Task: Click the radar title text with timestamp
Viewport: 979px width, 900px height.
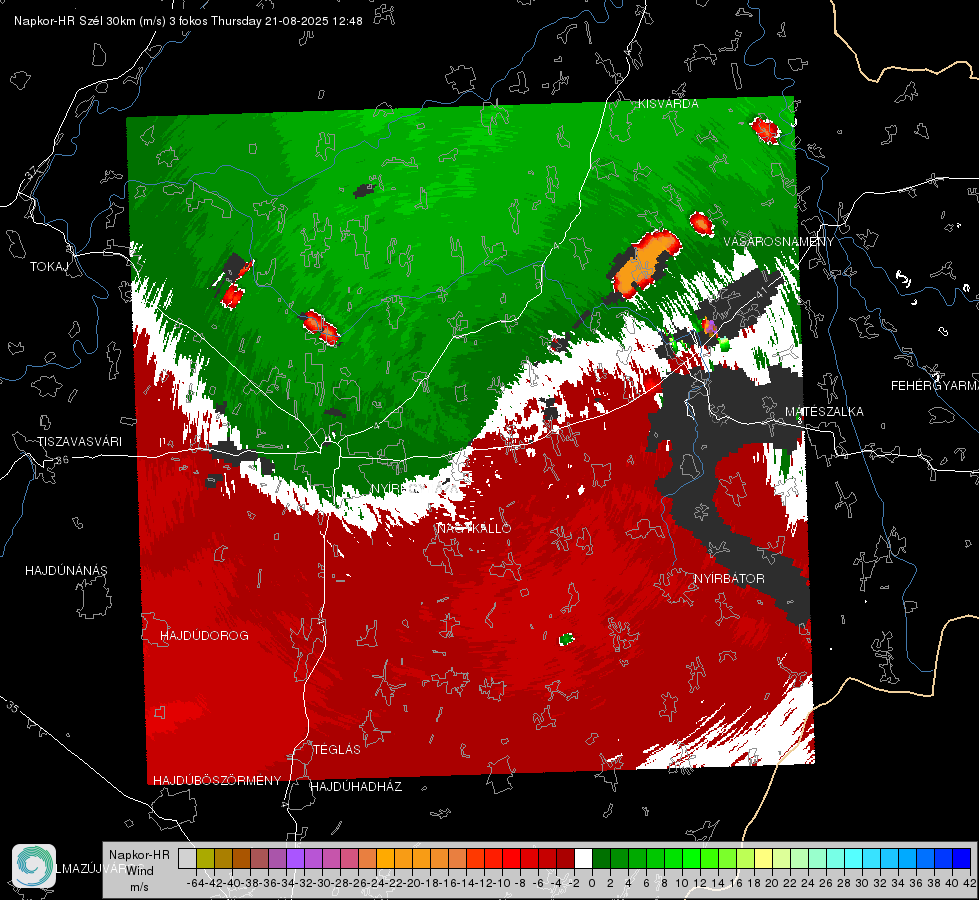Action: pos(188,21)
